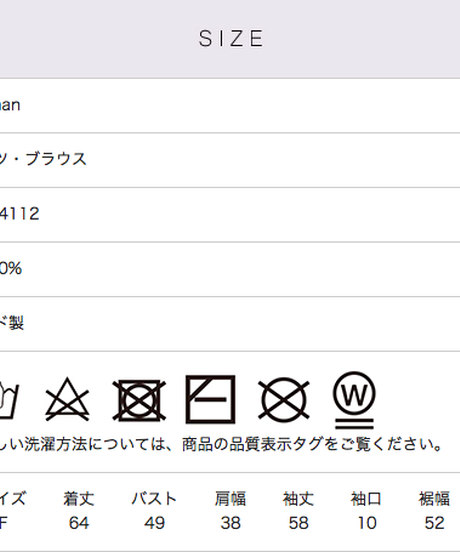Click the SIZE header text
This screenshot has height=552, width=460.
pos(231,38)
